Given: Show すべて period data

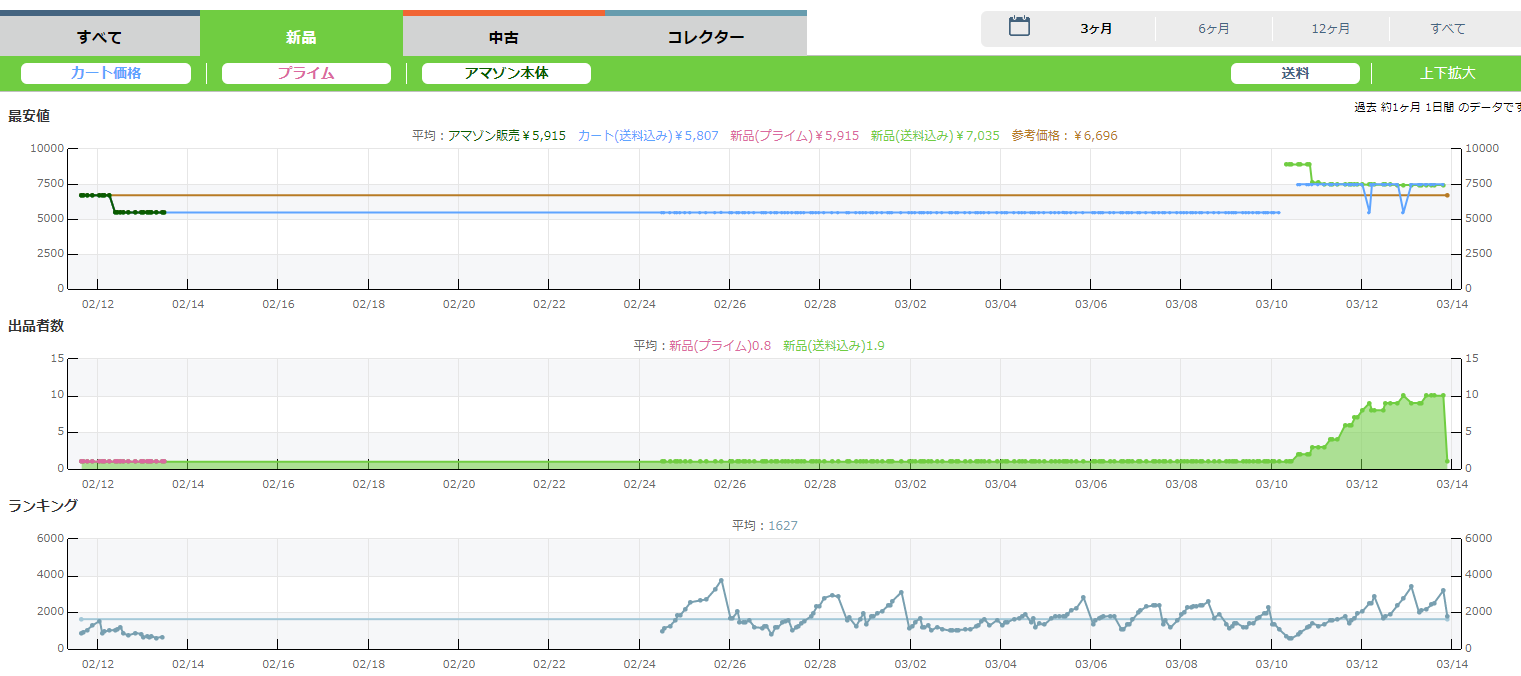Looking at the screenshot, I should tap(1447, 29).
